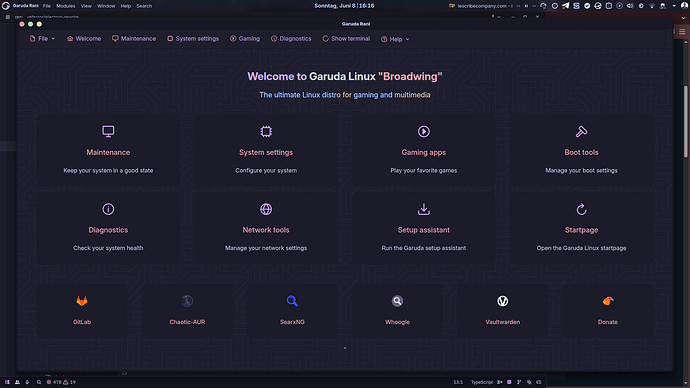Follow the Chaotic-AUR link label
Image resolution: width=690 pixels, height=388 pixels.
[x=187, y=322]
